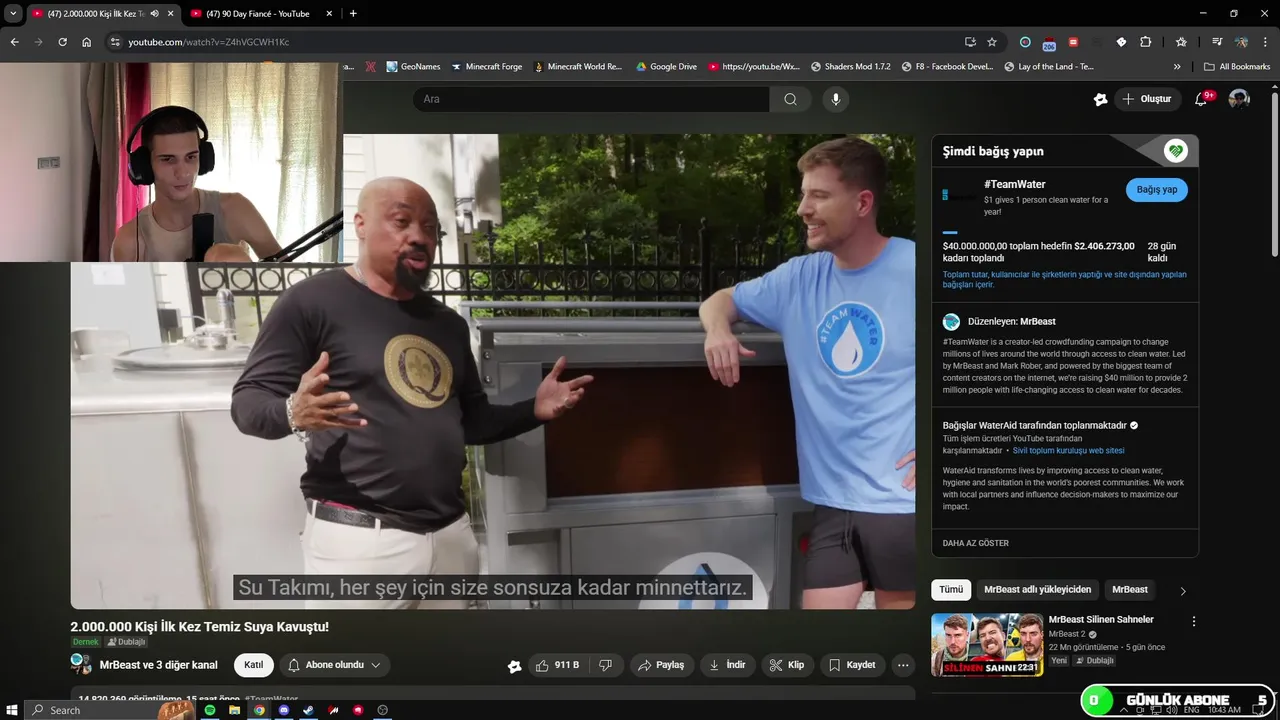Collapse panel with DAHA AZ GÖSTER

(x=975, y=543)
